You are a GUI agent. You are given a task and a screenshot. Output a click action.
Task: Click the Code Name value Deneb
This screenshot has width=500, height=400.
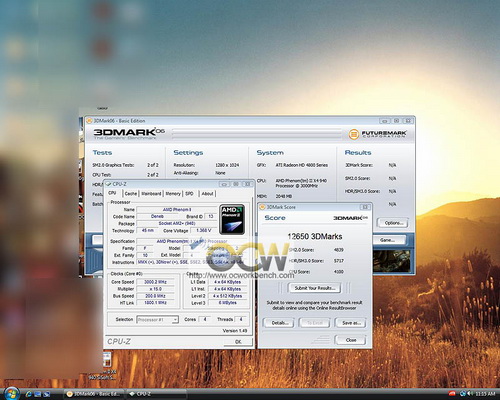[157, 217]
